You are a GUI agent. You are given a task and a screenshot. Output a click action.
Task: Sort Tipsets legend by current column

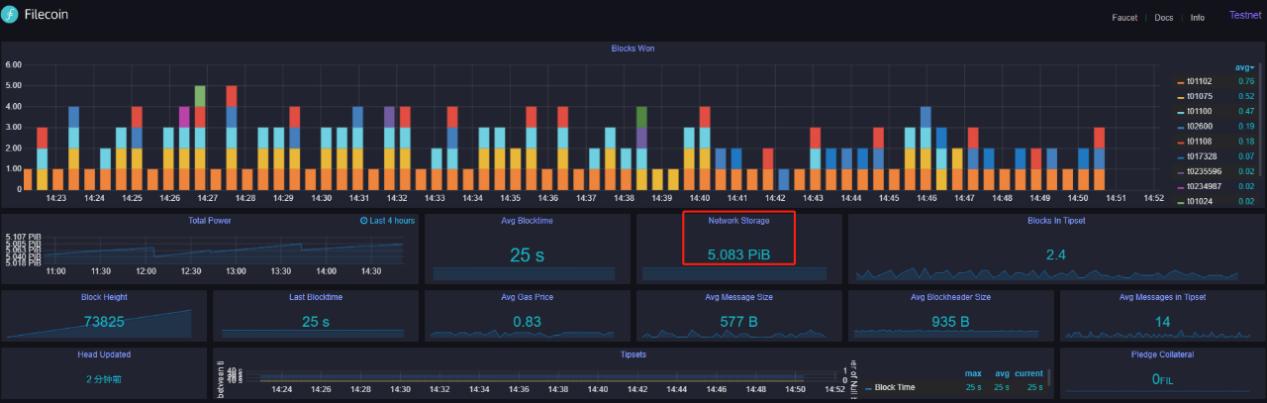point(1029,373)
